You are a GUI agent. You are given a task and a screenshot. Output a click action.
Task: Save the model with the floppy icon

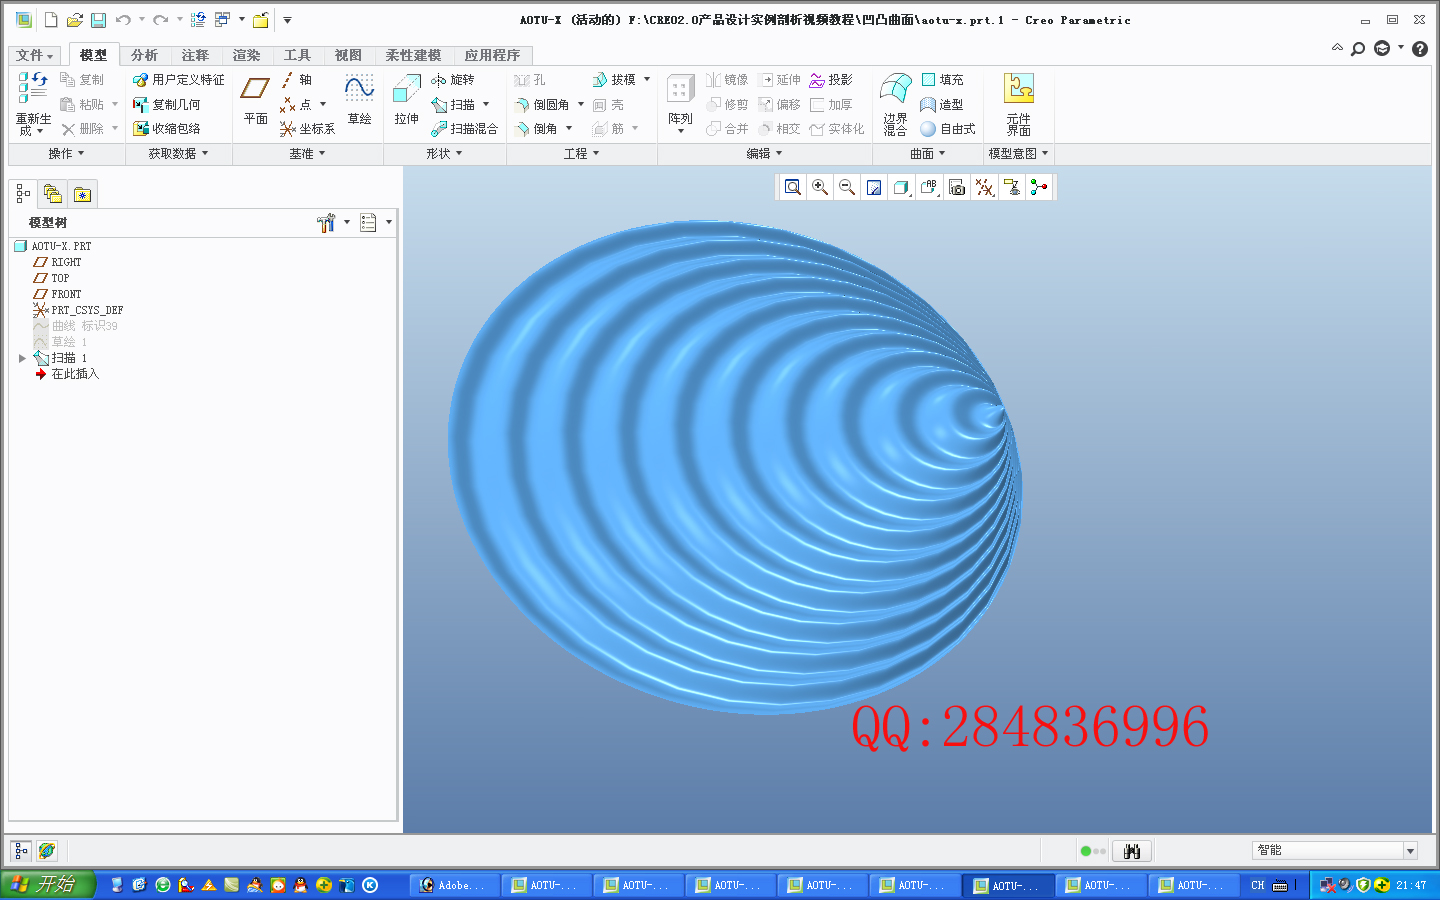(x=98, y=20)
